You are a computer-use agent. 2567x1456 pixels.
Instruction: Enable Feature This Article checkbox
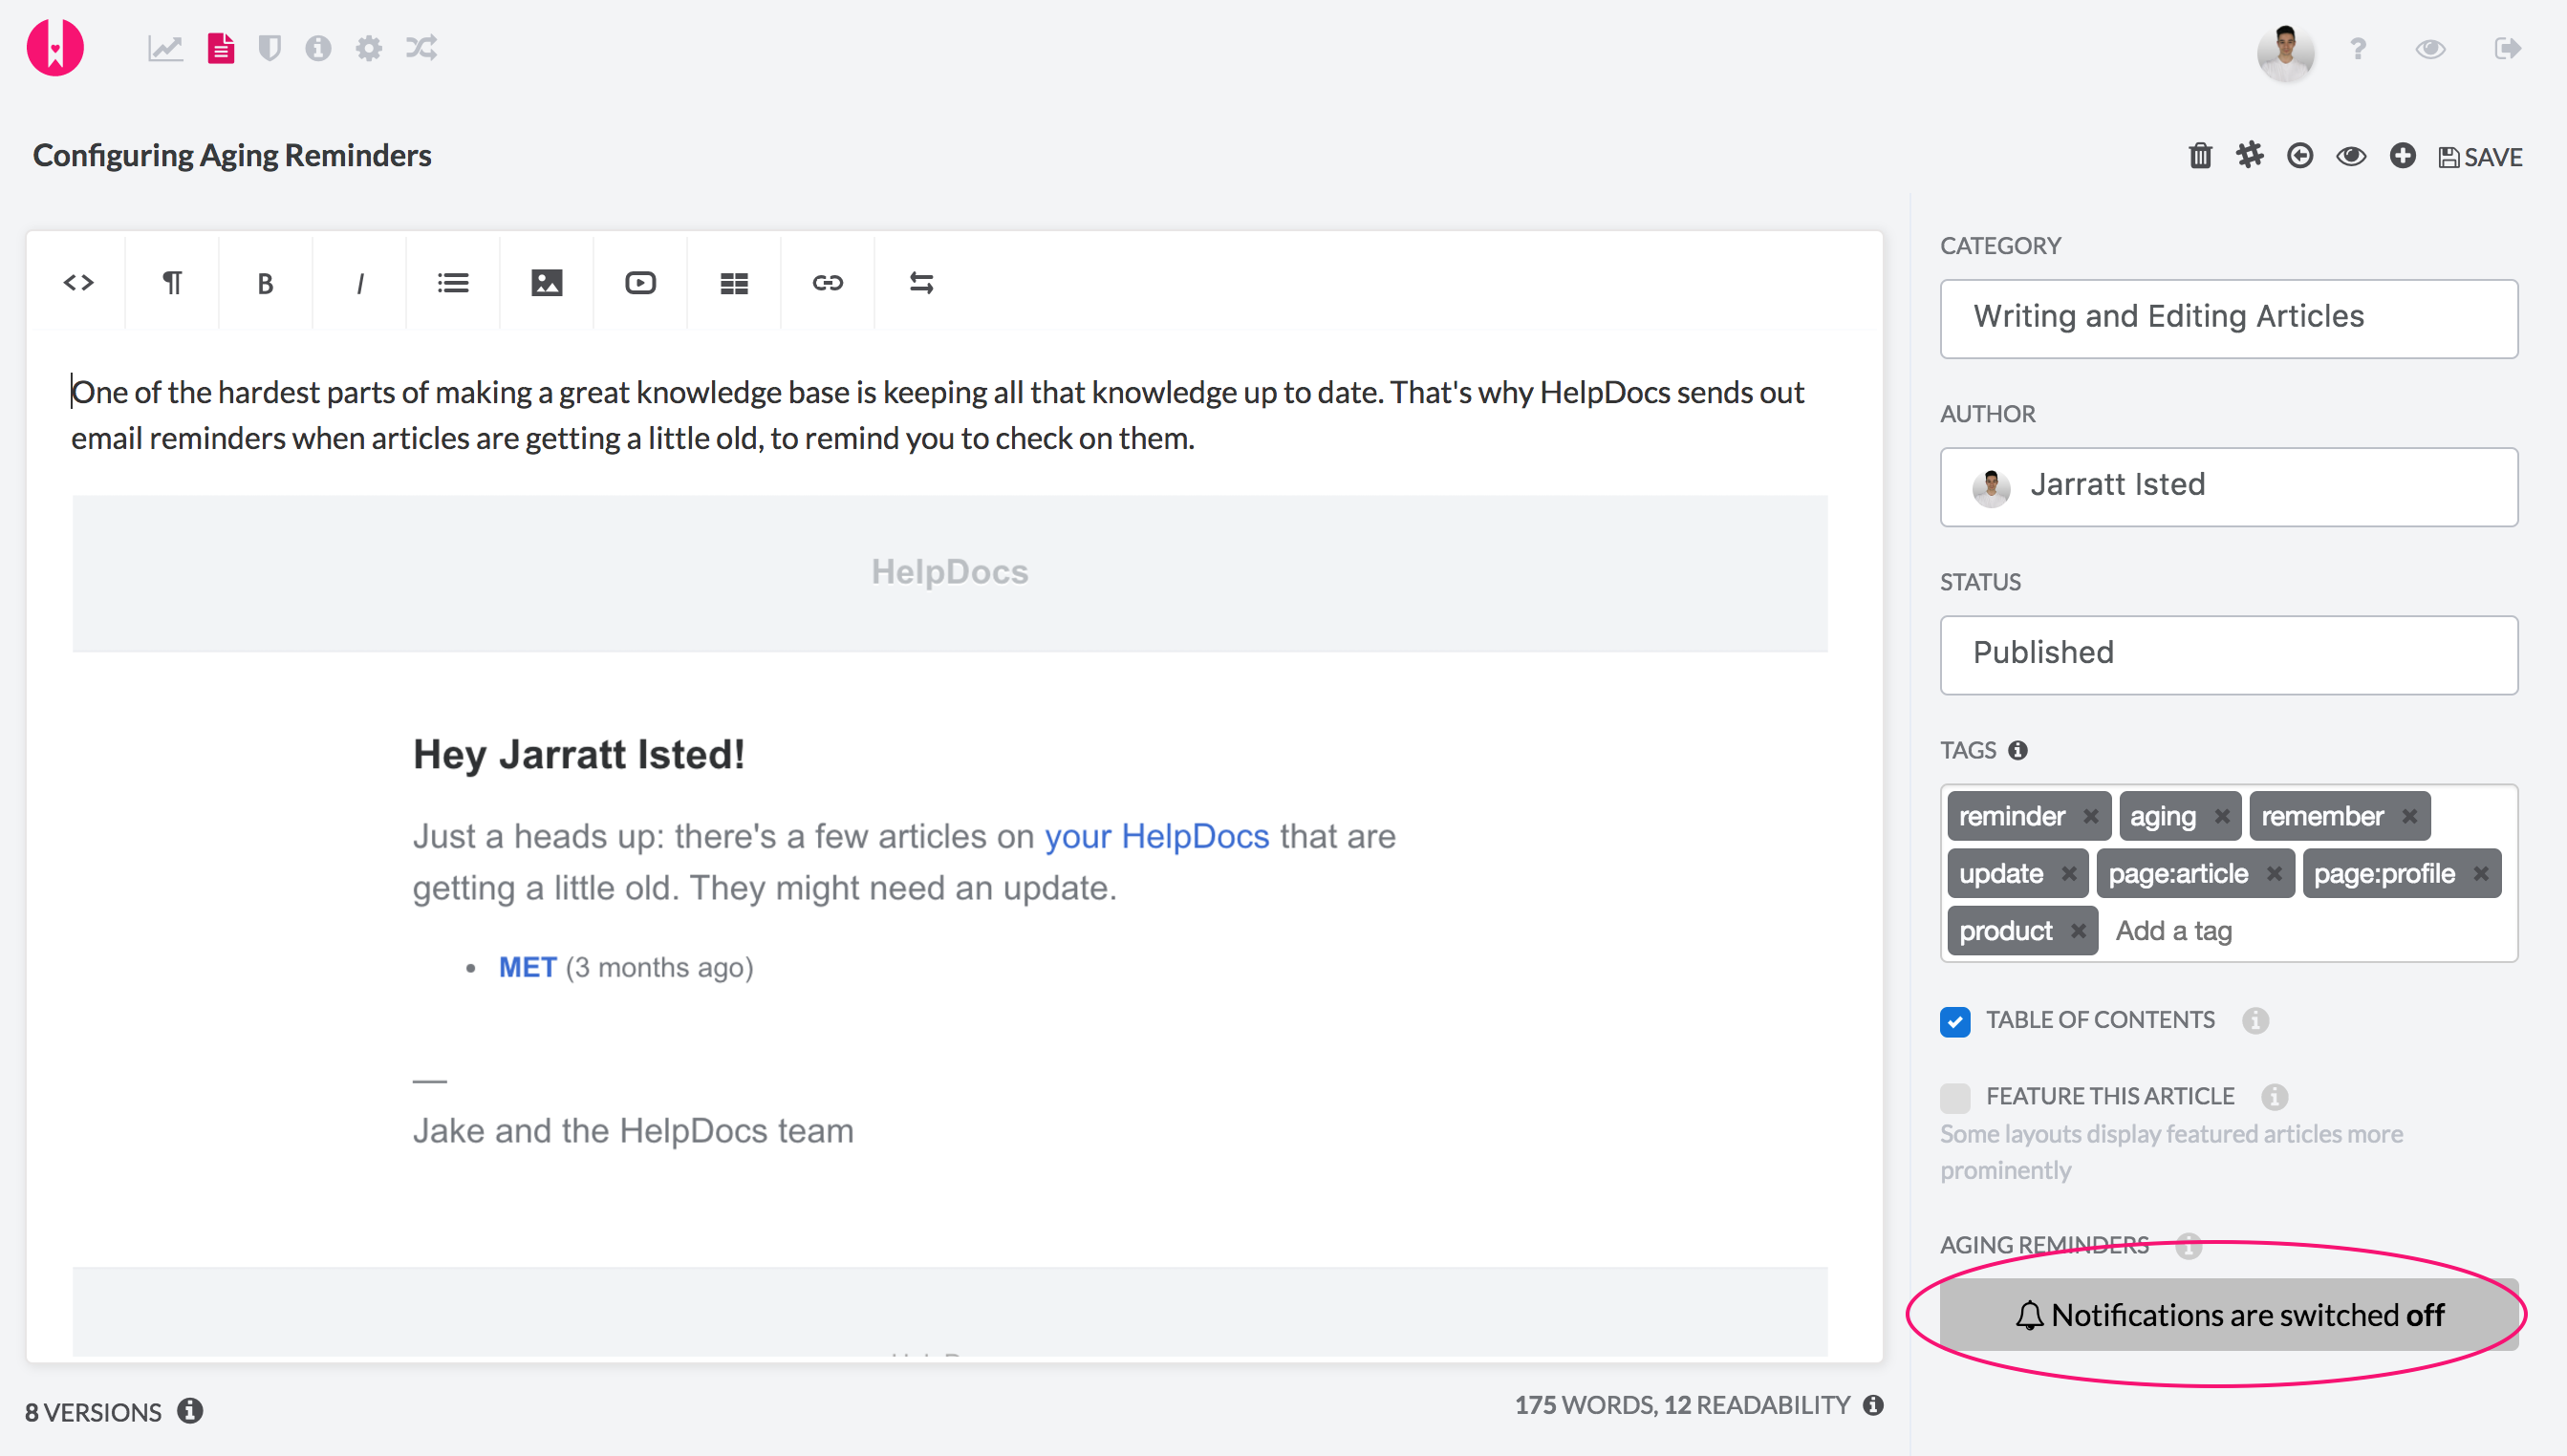(1955, 1097)
